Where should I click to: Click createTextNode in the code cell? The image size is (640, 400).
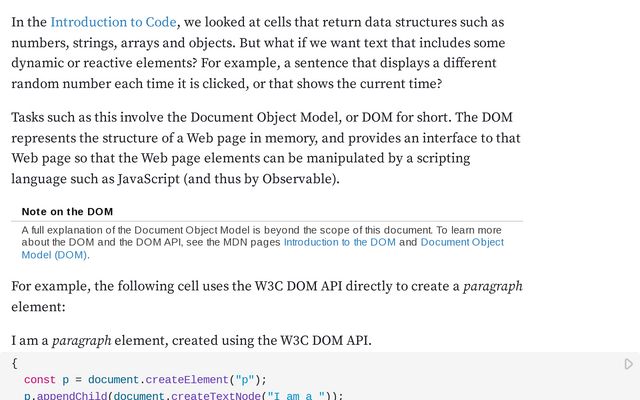[216, 396]
